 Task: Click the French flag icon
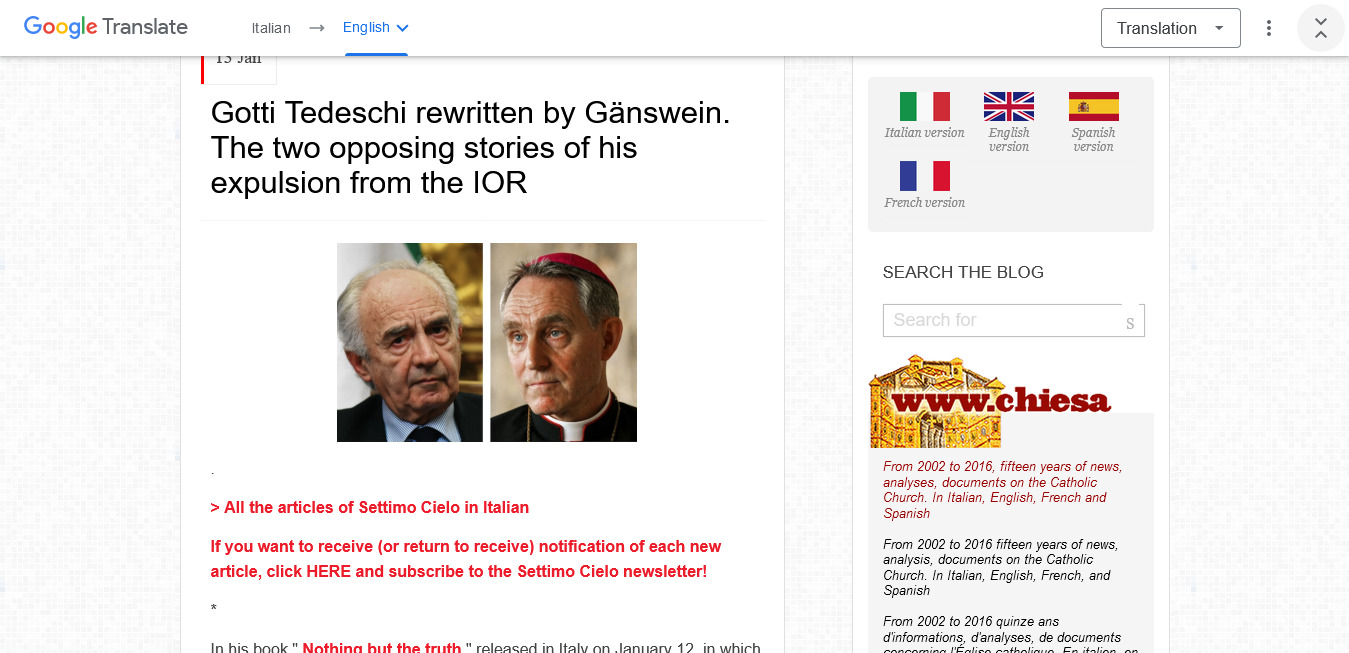[925, 176]
